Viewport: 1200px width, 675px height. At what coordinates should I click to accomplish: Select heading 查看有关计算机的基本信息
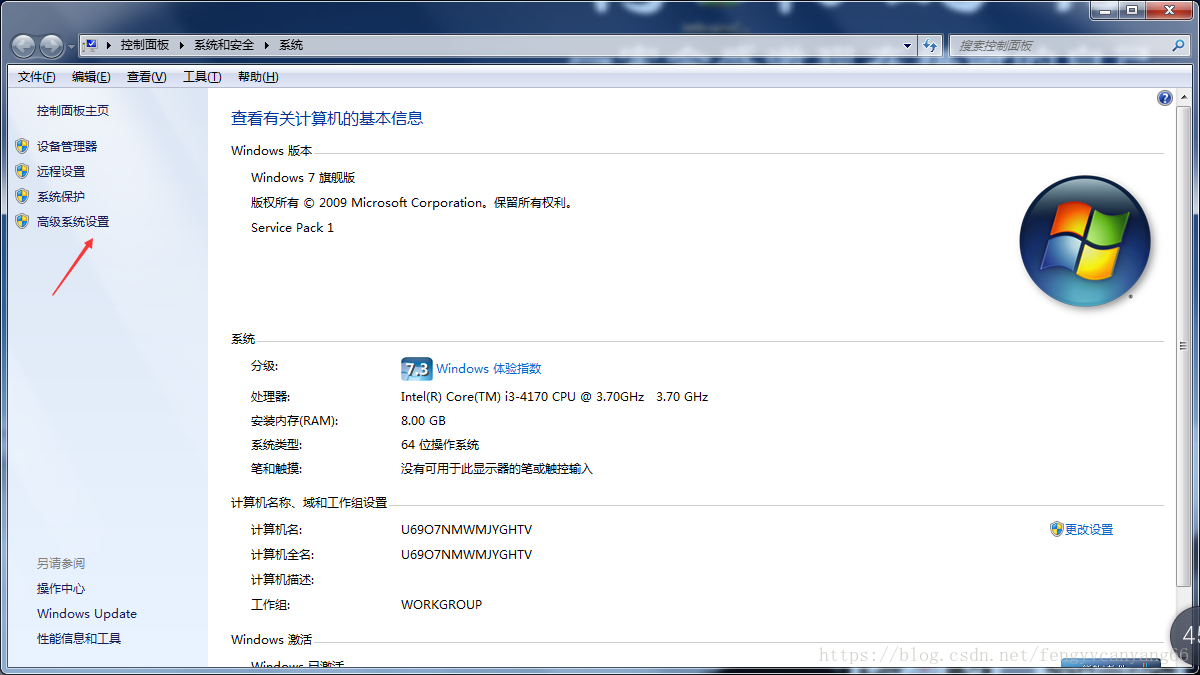tap(327, 118)
